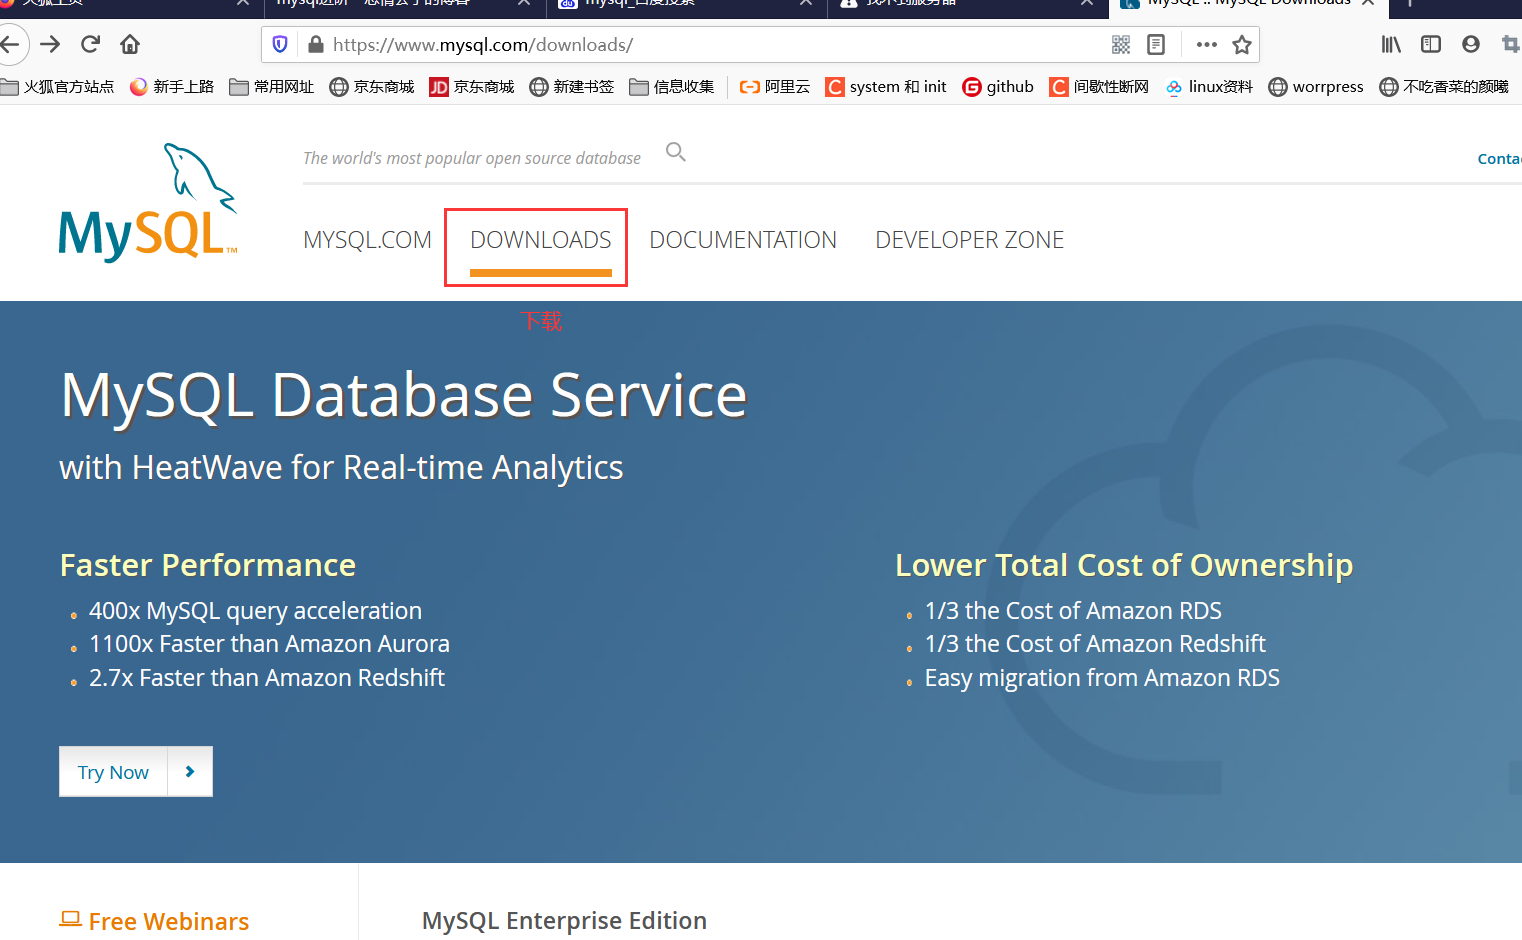Click the MySQL dolphin logo
Viewport: 1522px width, 940px height.
[148, 203]
